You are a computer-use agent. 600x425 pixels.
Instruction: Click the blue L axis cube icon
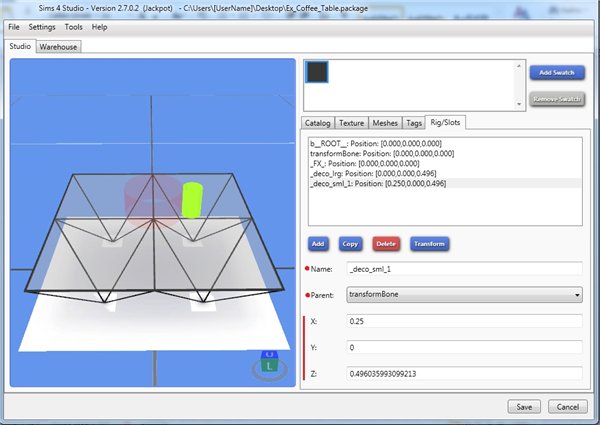269,361
